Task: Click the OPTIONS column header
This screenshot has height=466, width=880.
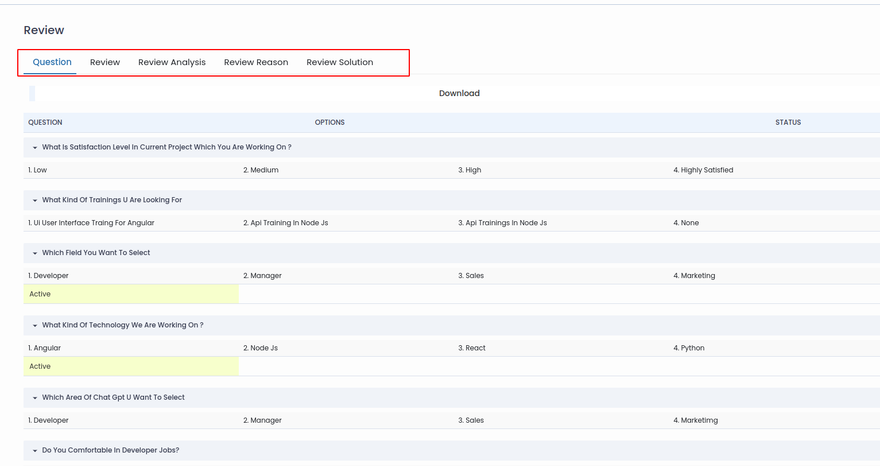Action: 330,123
